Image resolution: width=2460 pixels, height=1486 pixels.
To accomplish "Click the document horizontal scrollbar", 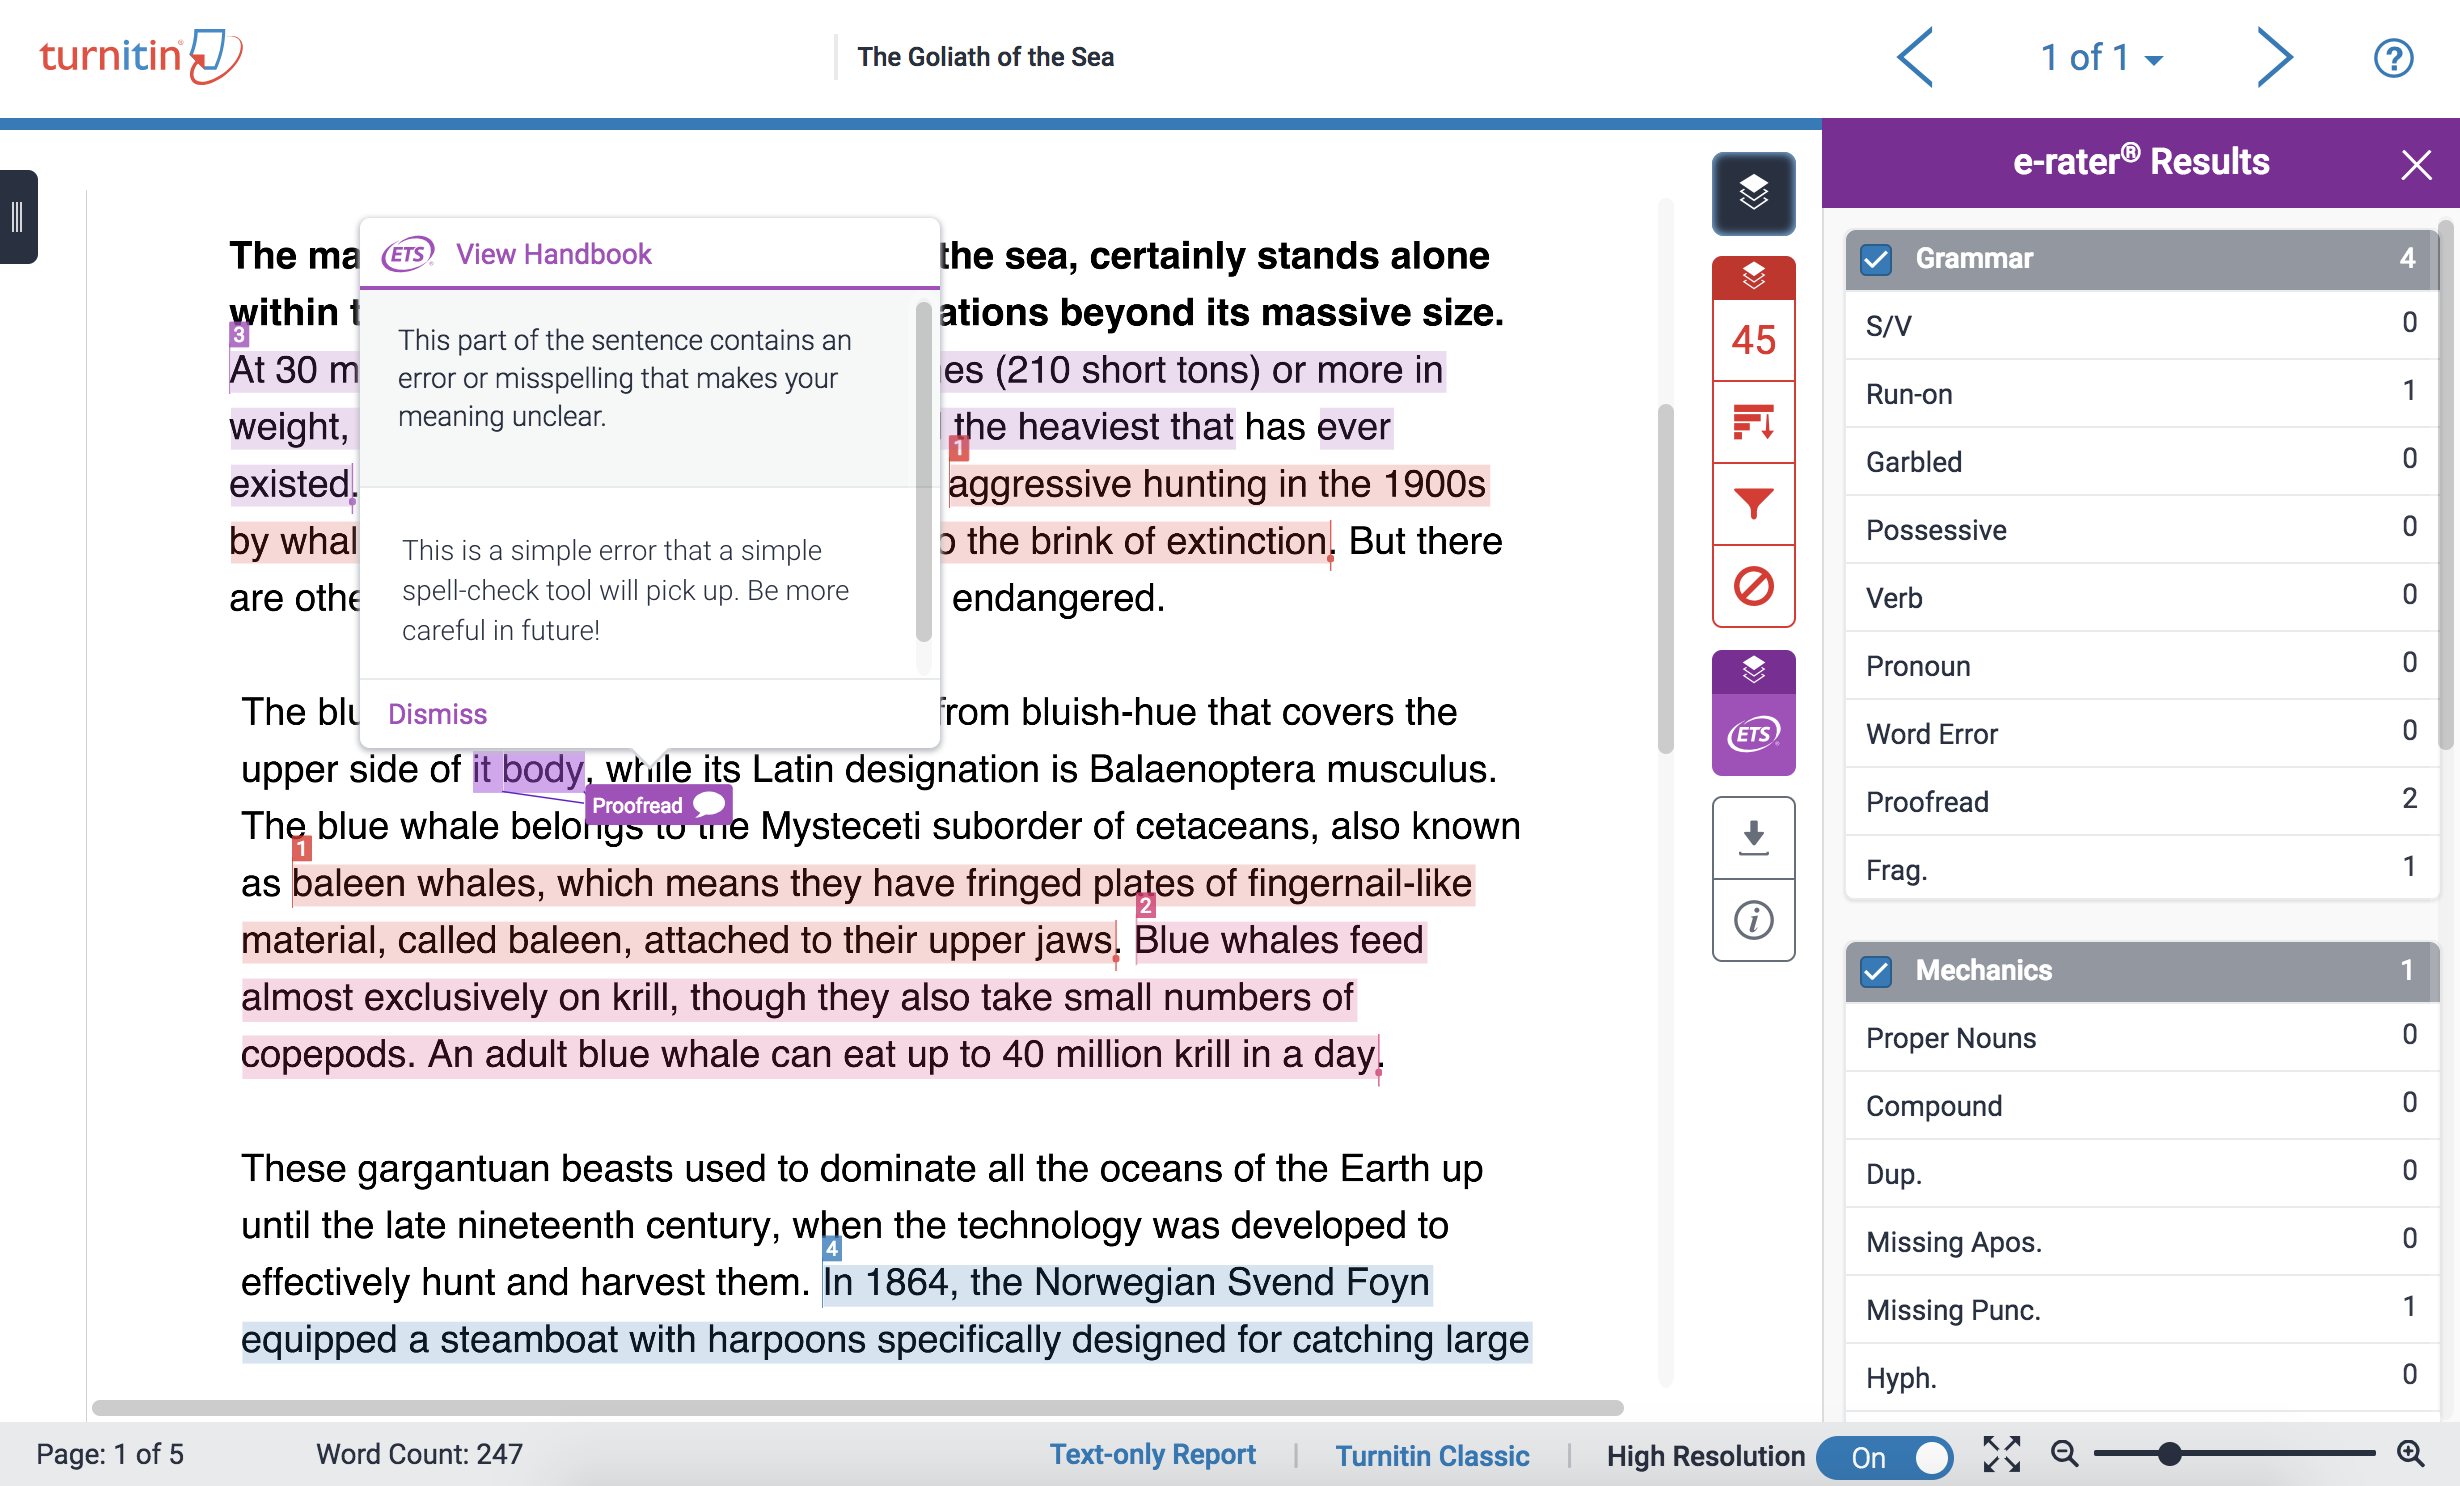I will [857, 1407].
